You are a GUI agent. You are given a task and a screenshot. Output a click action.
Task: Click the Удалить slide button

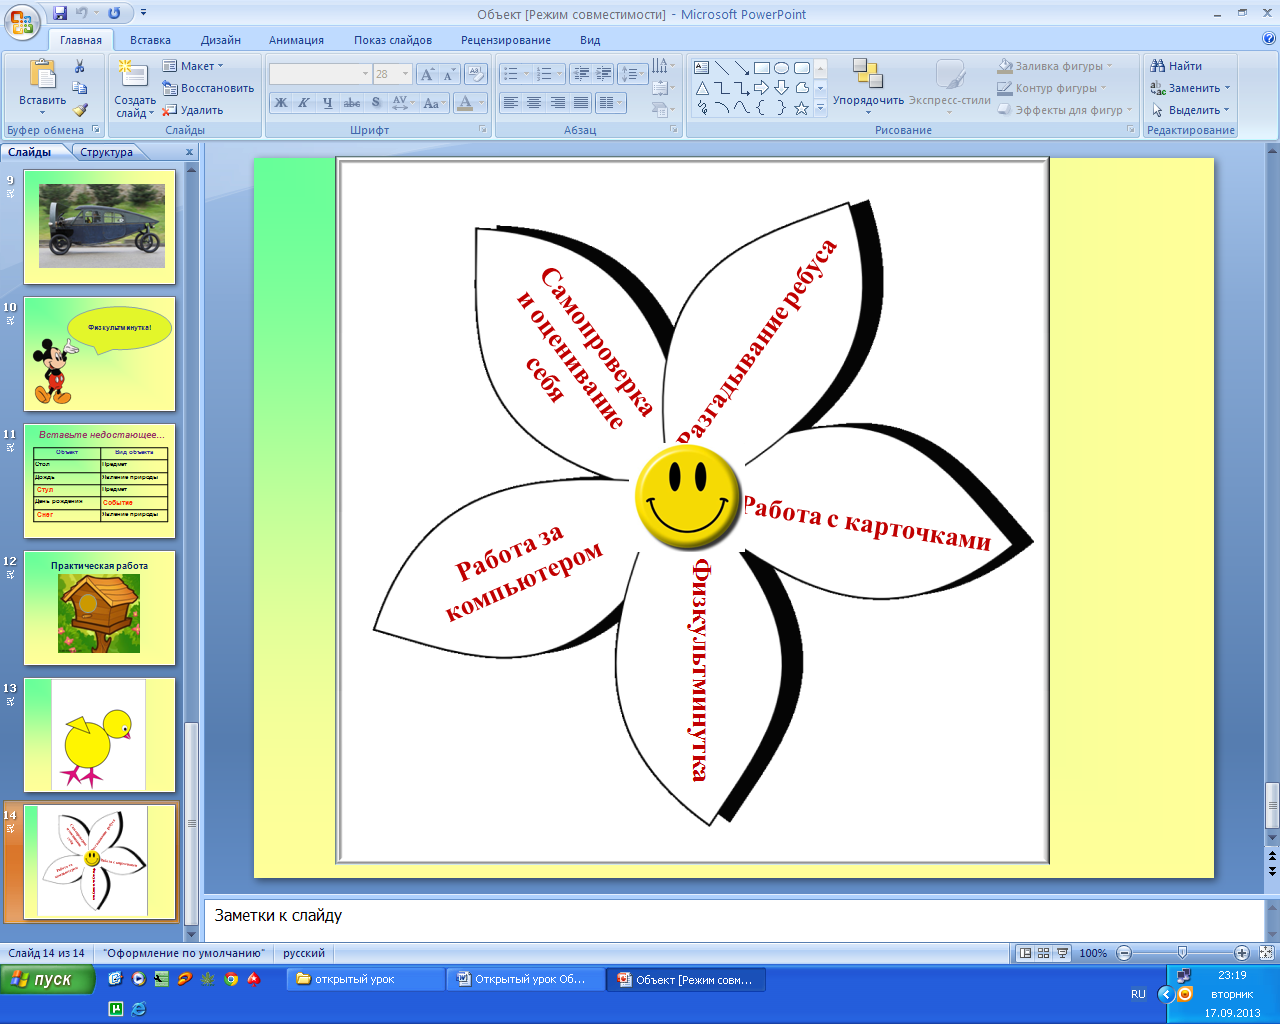[193, 110]
